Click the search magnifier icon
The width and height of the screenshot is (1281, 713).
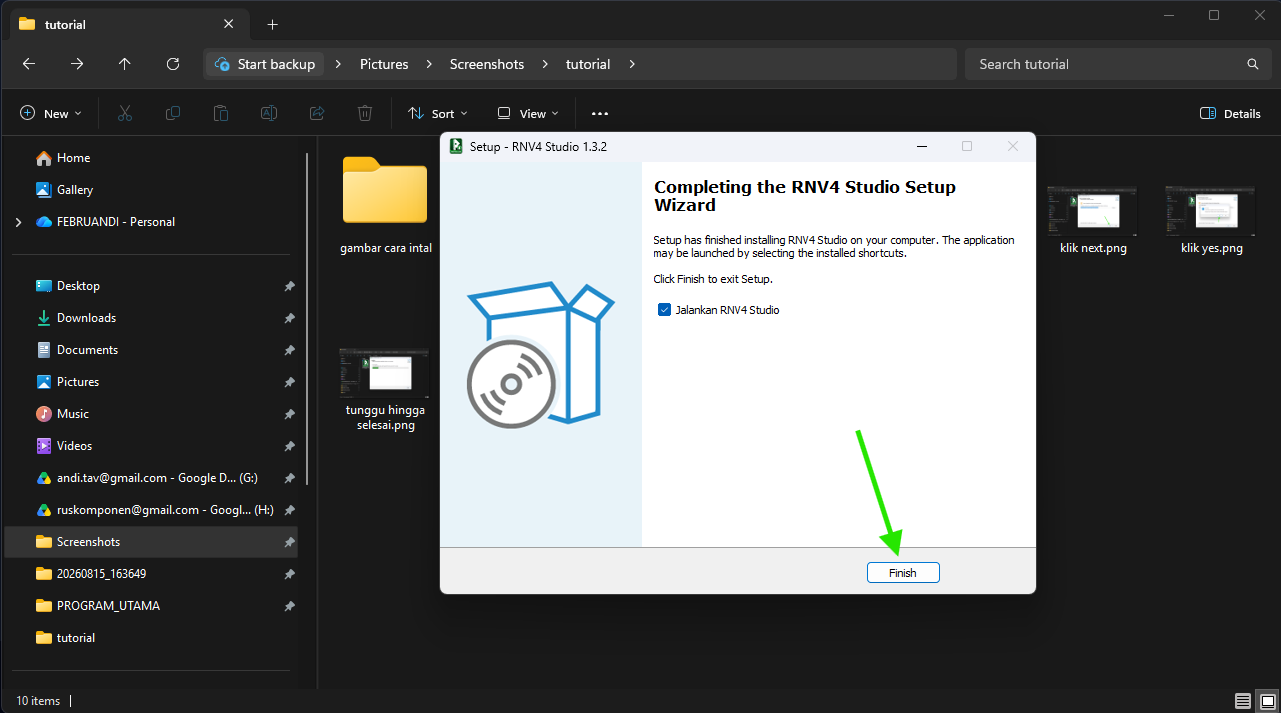(x=1252, y=64)
